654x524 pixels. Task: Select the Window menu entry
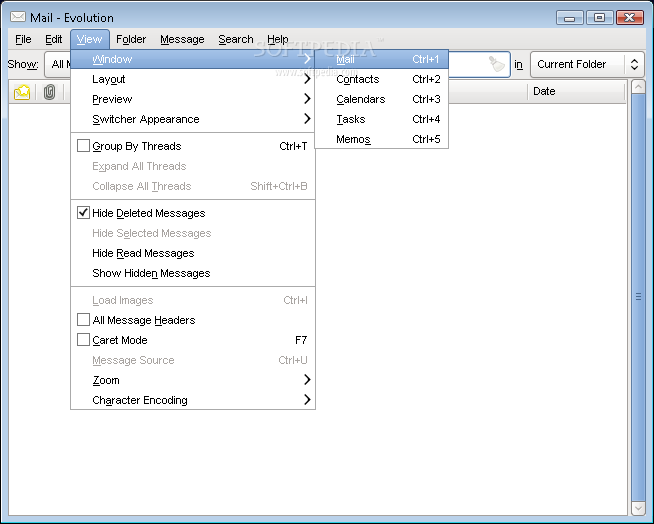pyautogui.click(x=193, y=59)
